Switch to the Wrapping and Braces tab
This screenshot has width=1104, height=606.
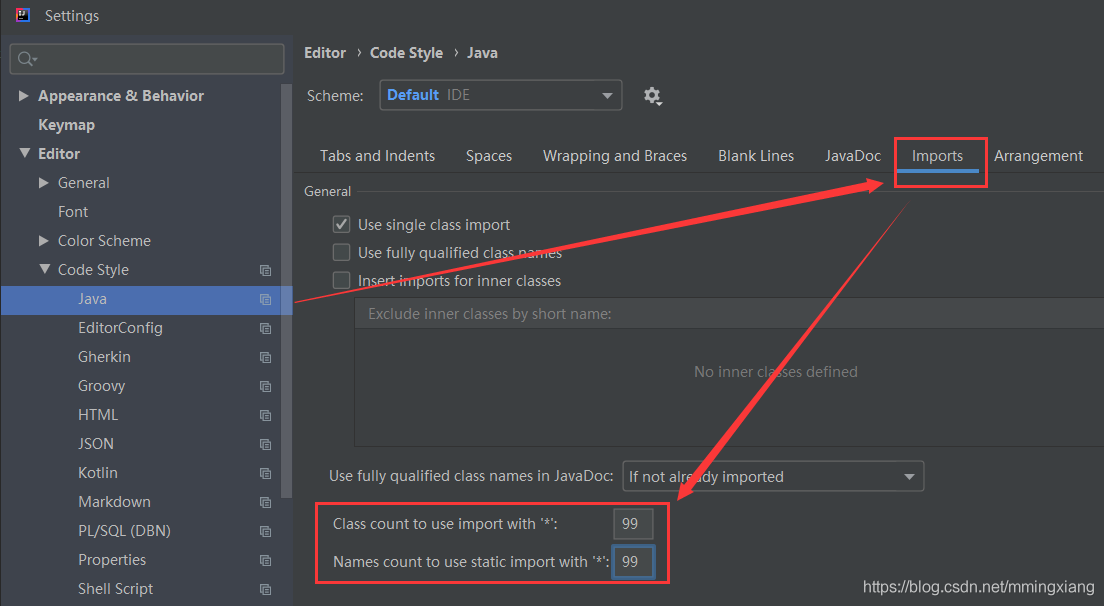614,156
